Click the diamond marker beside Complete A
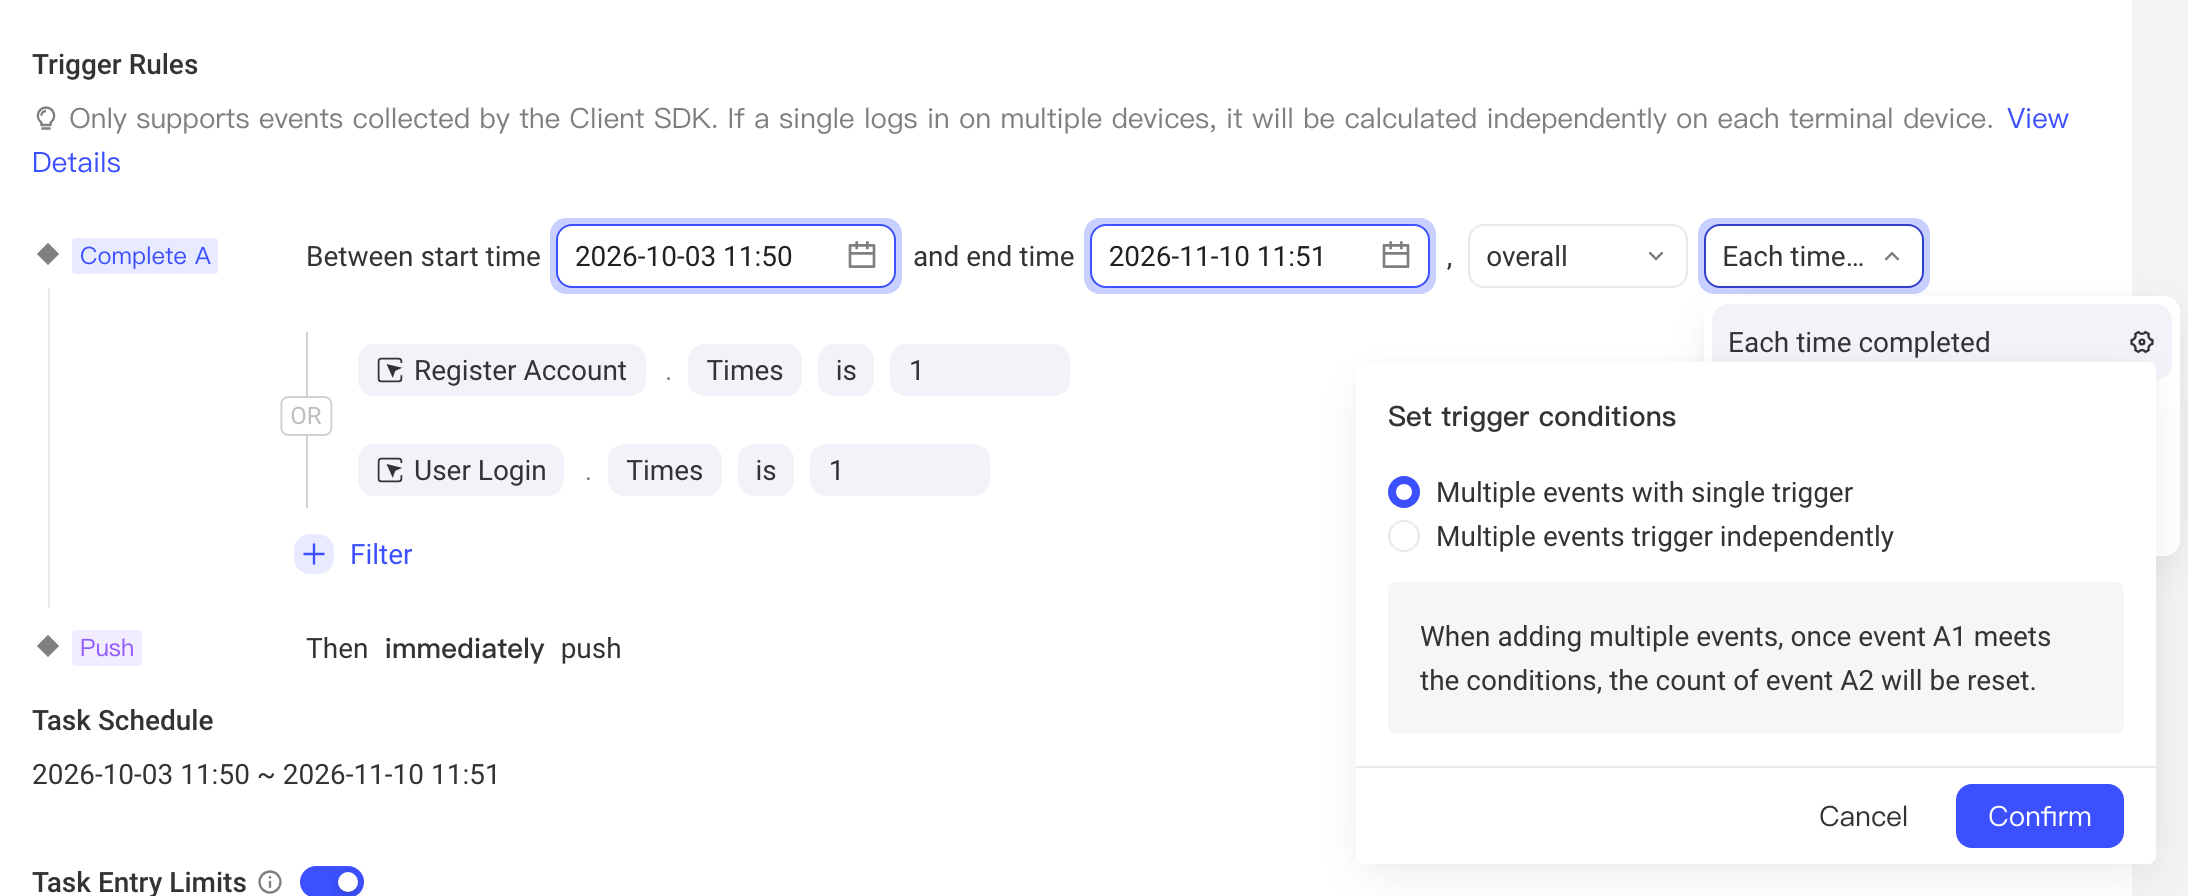 (x=48, y=254)
